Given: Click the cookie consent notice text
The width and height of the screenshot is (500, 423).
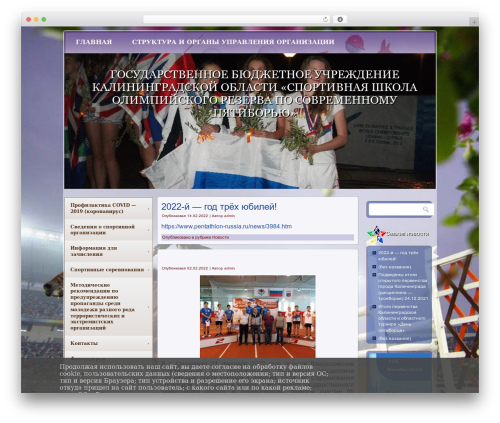Looking at the screenshot, I should 193,377.
